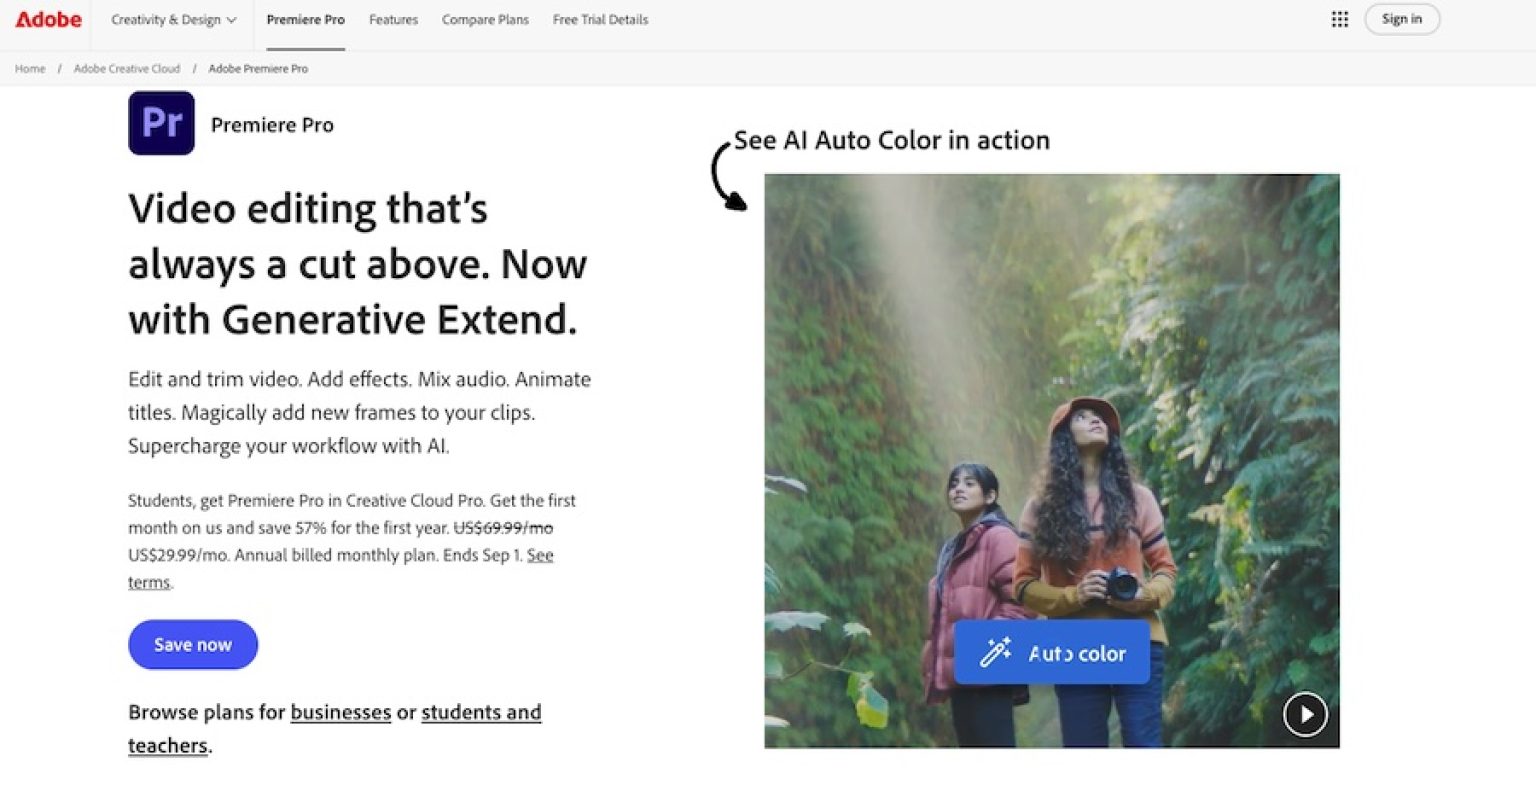The height and width of the screenshot is (785, 1536).
Task: Click the Save now button
Action: tap(193, 645)
